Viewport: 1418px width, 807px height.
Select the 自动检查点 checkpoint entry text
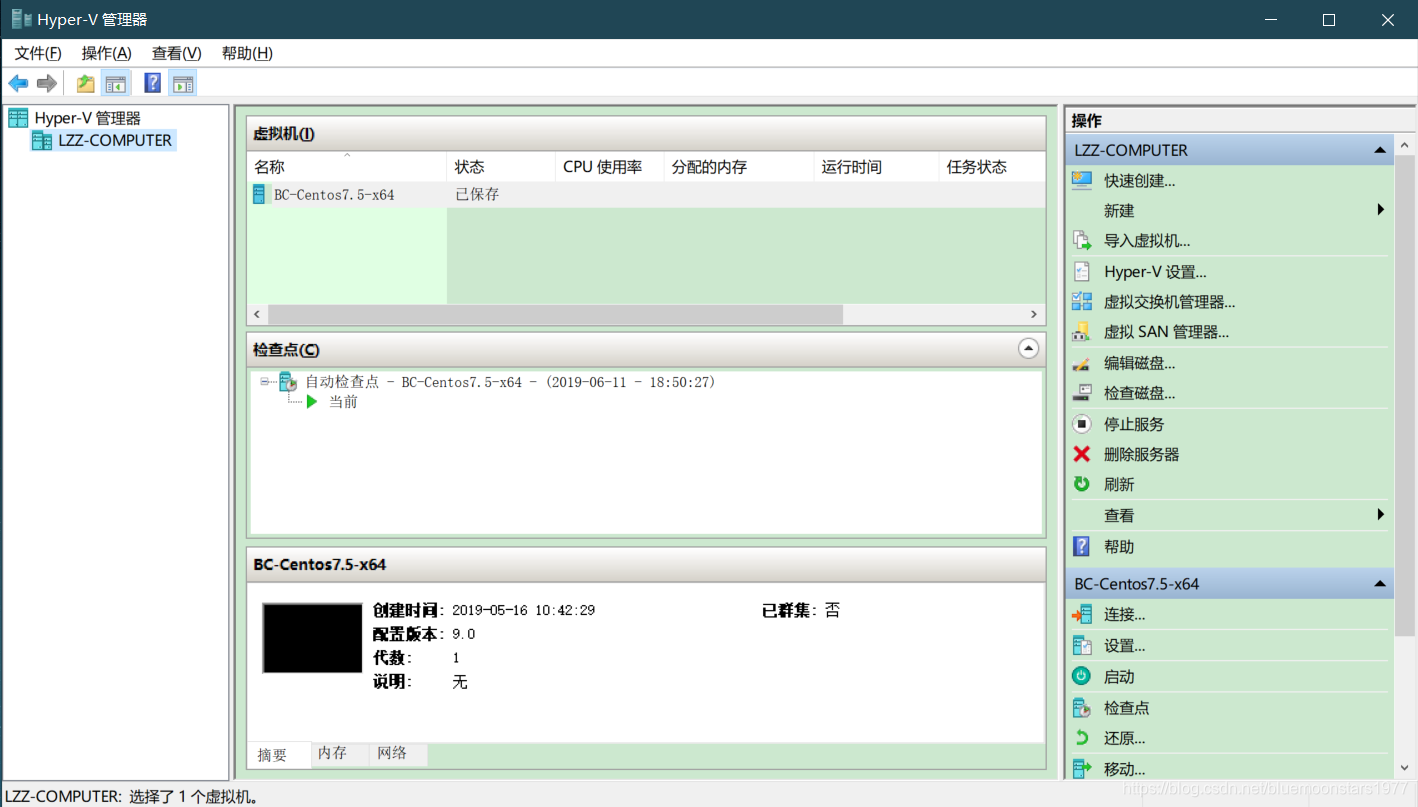pyautogui.click(x=510, y=382)
